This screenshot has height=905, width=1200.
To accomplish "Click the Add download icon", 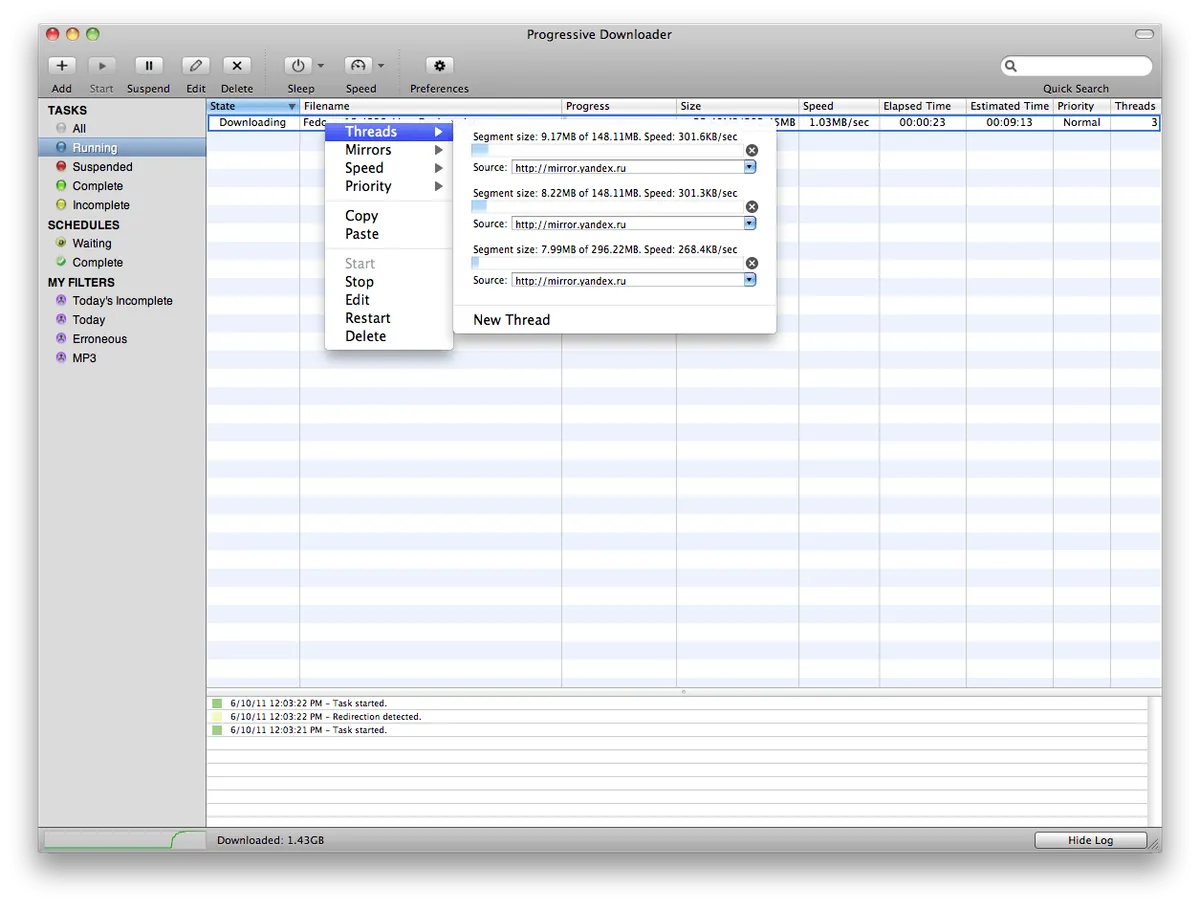I will 61,65.
